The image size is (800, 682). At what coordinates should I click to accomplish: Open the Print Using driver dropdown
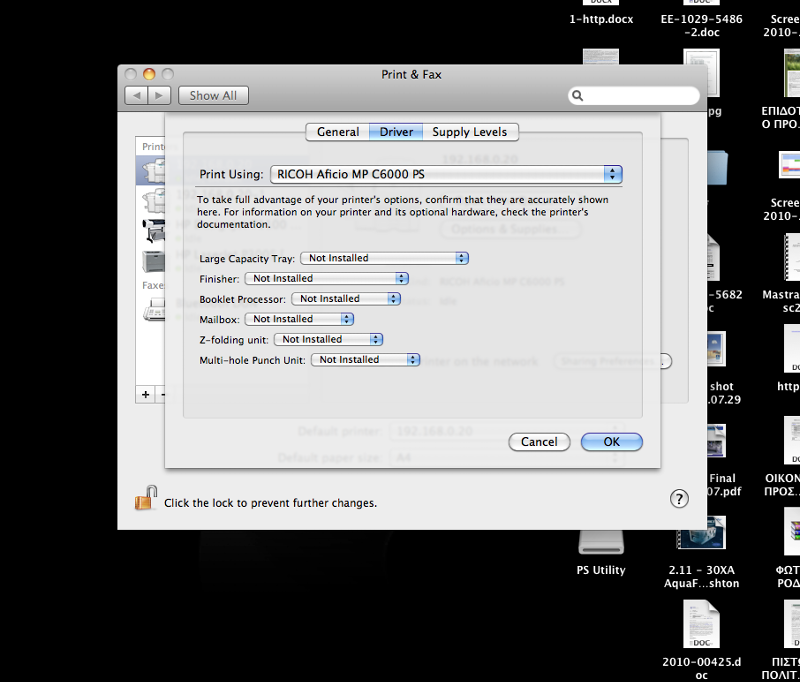pos(446,174)
